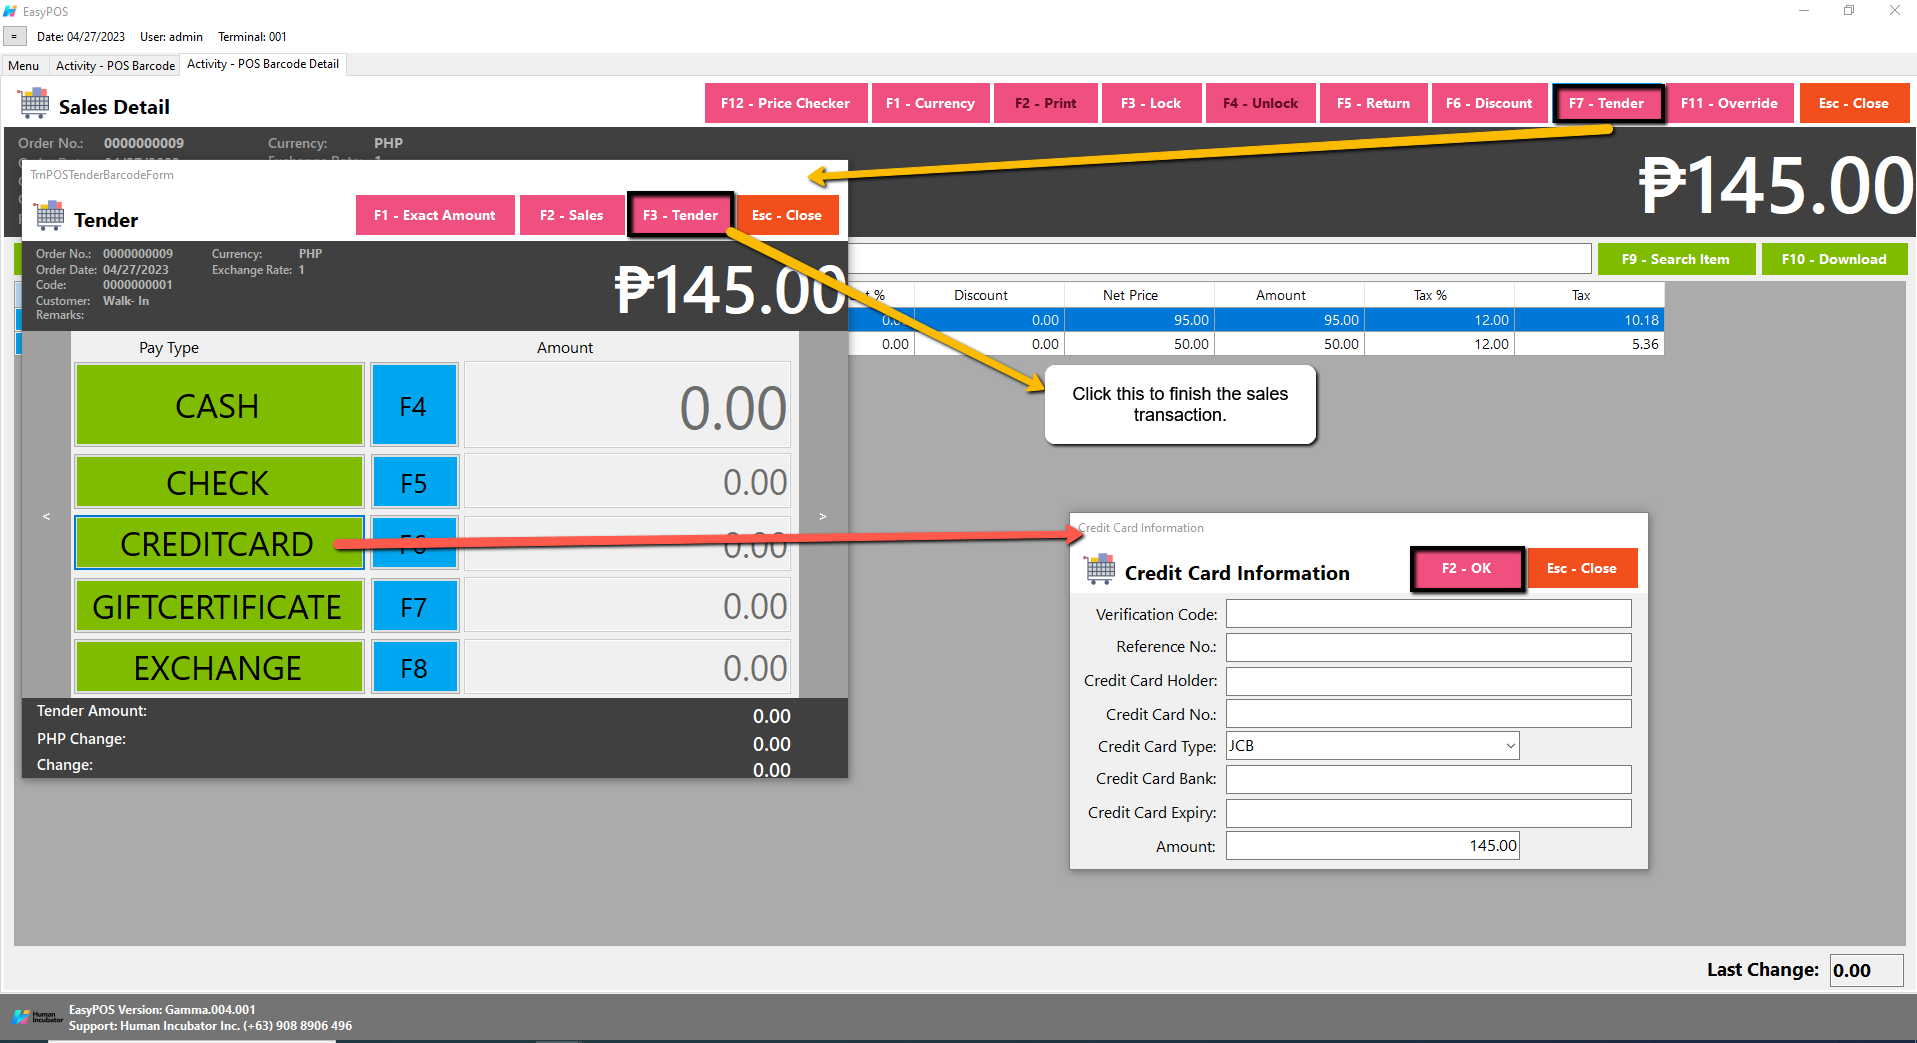Click the F3 - Lock button
The image size is (1917, 1043).
(1151, 103)
